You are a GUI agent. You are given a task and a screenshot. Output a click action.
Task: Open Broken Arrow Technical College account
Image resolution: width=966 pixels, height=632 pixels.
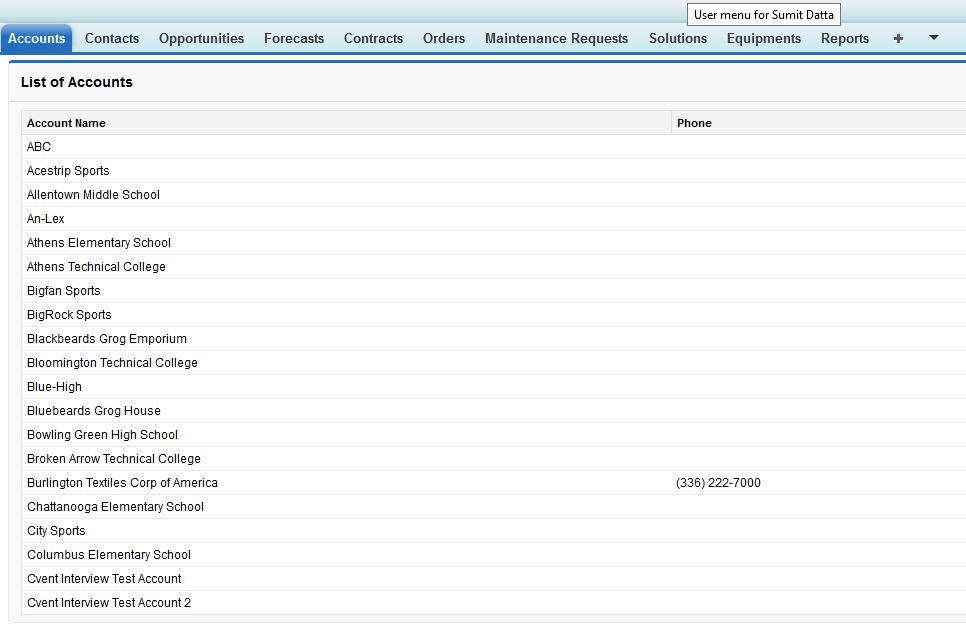tap(114, 459)
